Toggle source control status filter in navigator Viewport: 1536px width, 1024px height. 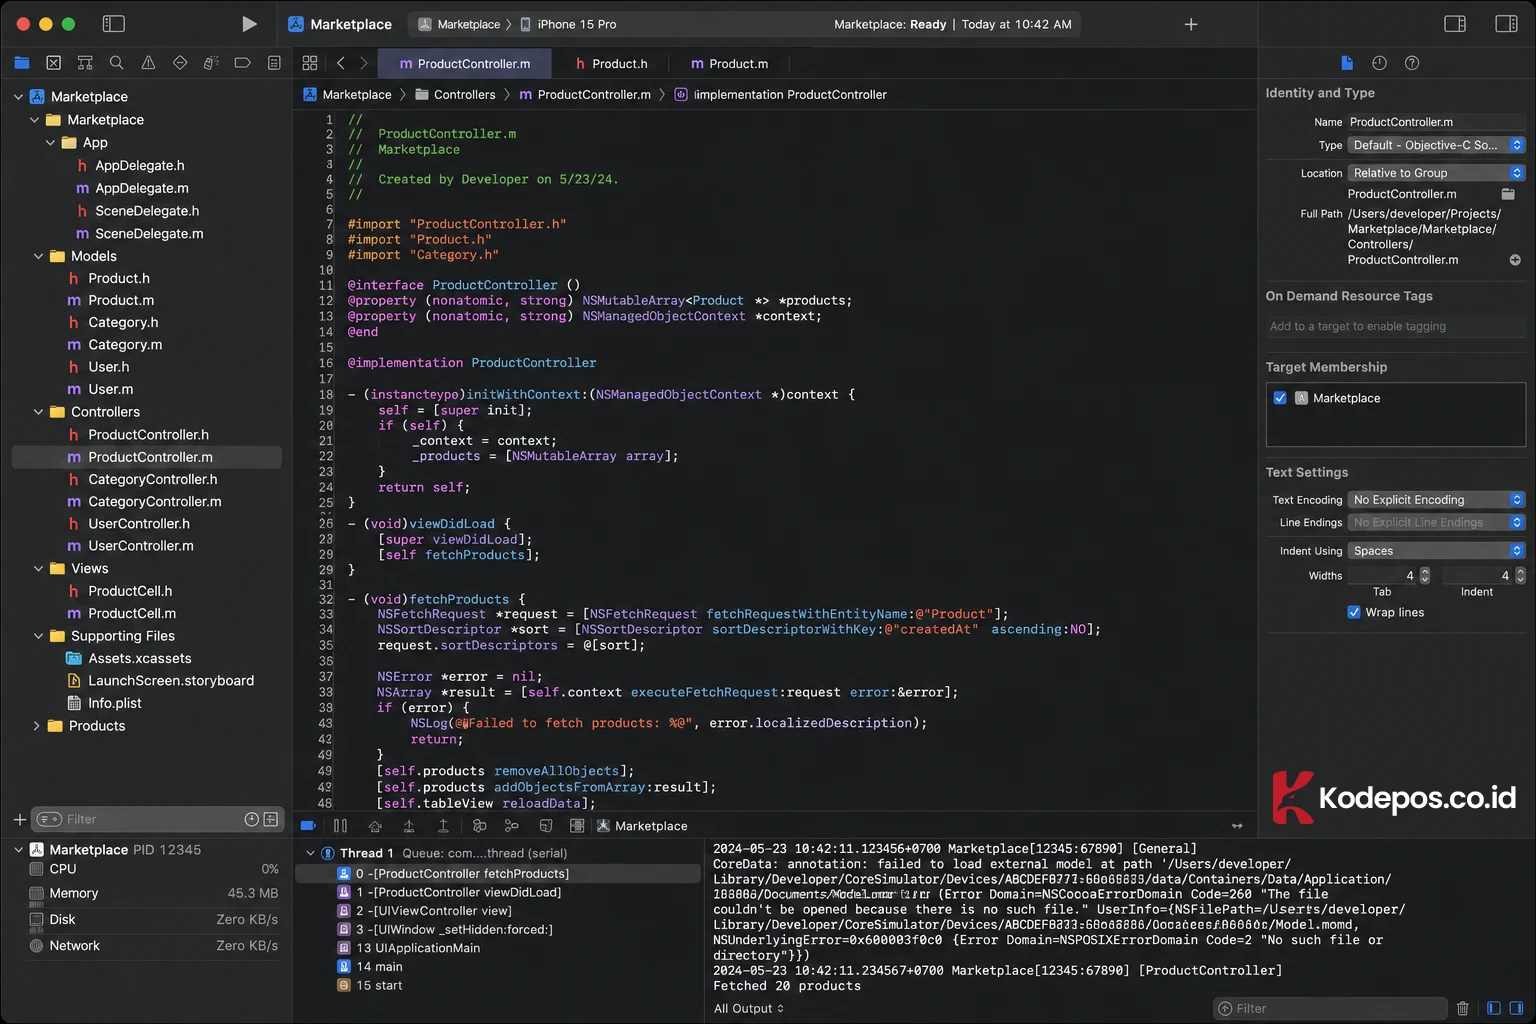pos(271,819)
